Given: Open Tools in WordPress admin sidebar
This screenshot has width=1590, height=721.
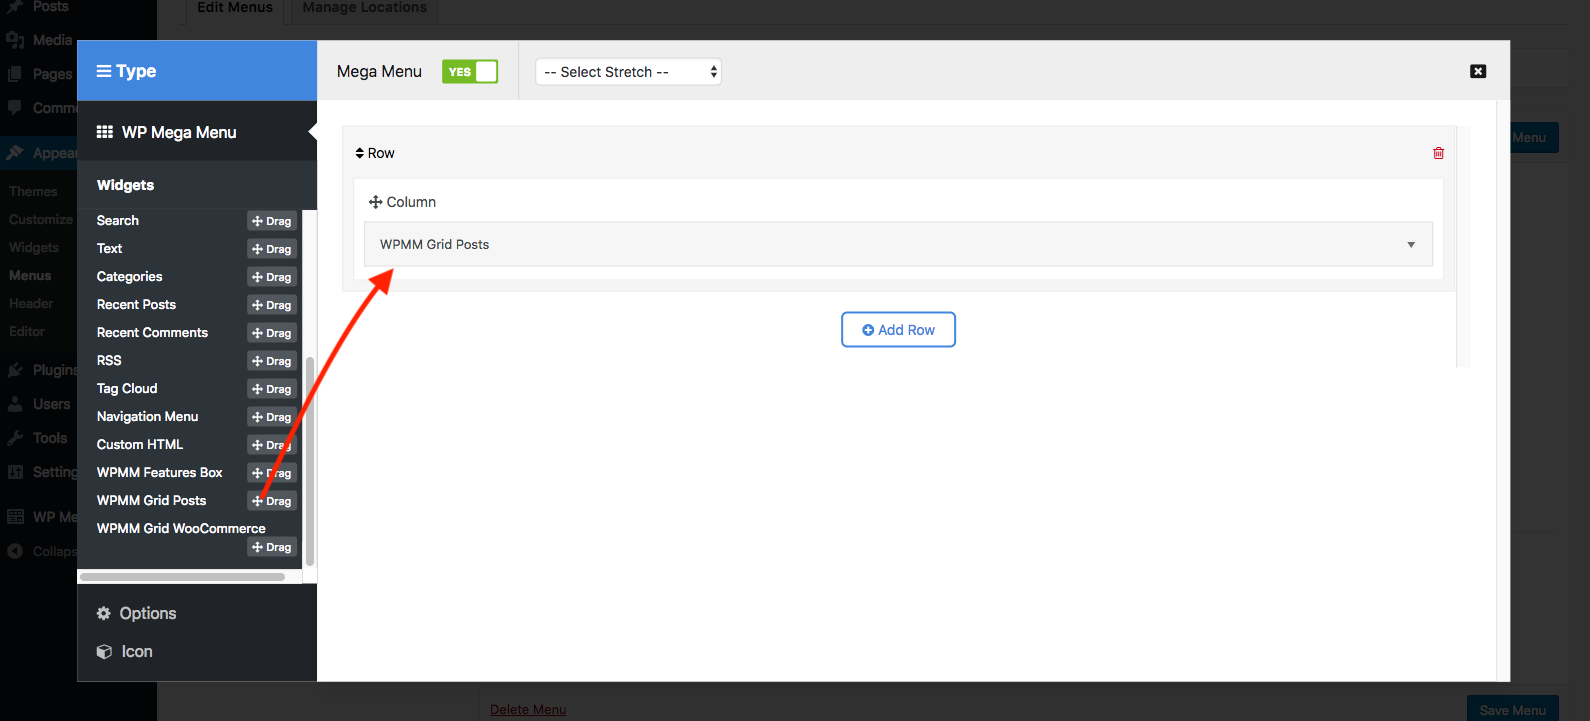Looking at the screenshot, I should (x=50, y=438).
